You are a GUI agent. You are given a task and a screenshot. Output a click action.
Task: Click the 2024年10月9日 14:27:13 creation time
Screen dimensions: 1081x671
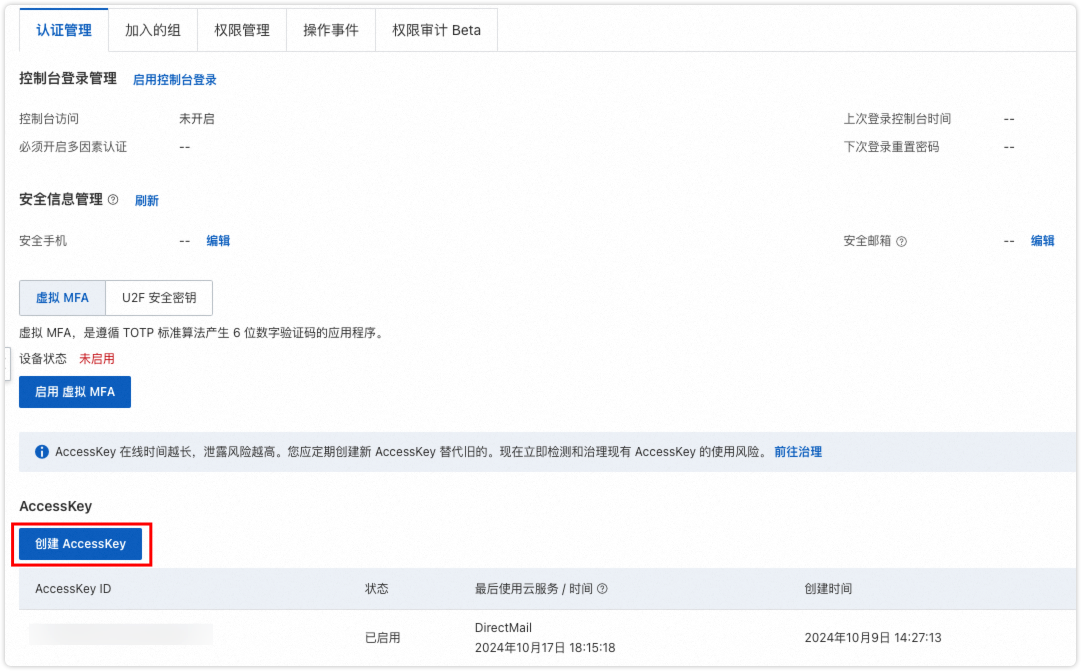coord(873,638)
